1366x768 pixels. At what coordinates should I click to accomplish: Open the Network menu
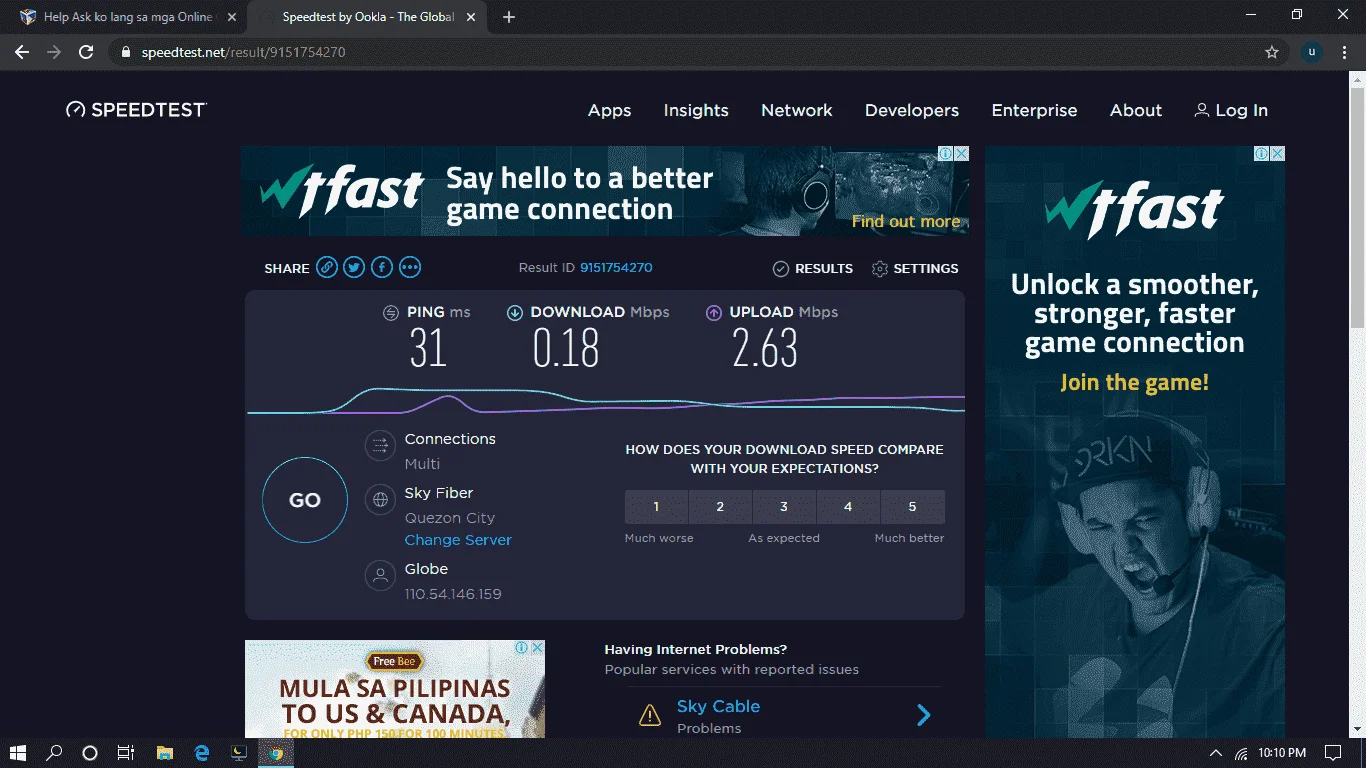(x=797, y=110)
